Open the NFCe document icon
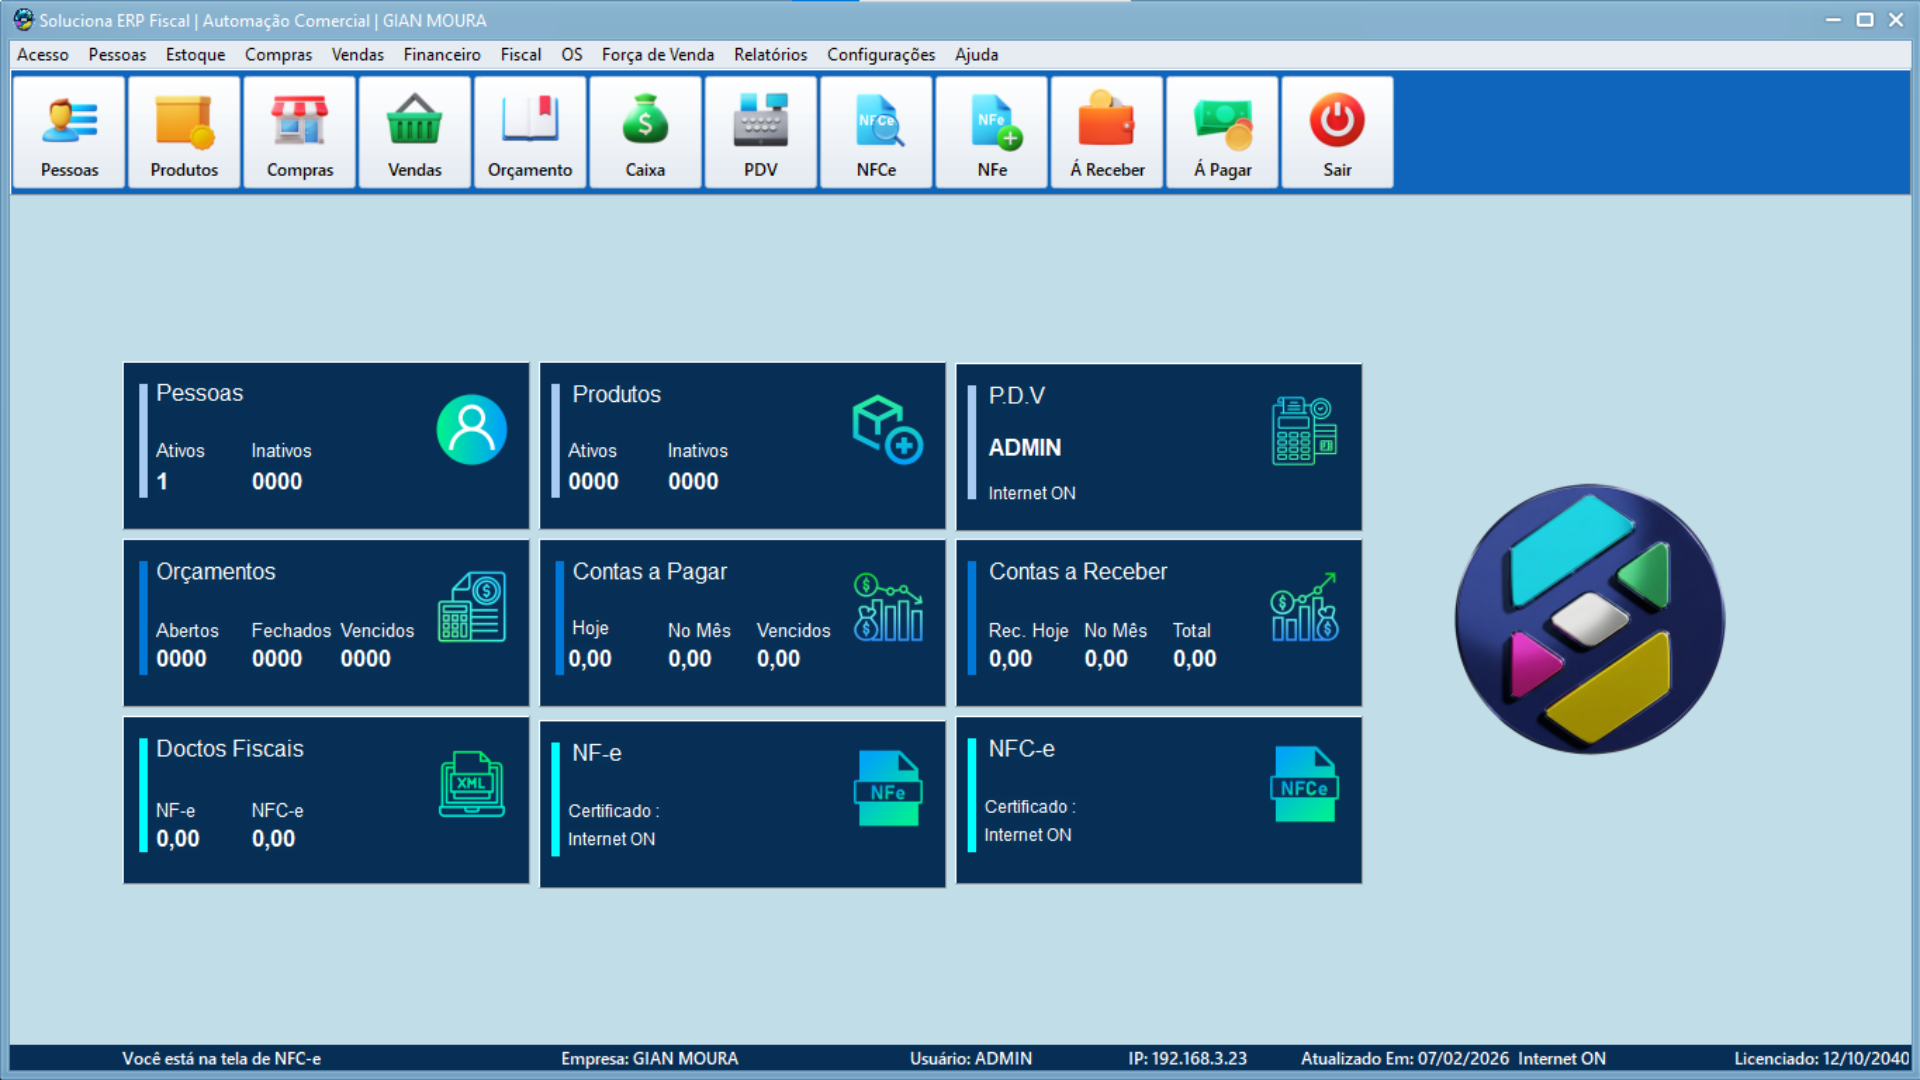This screenshot has height=1080, width=1920. point(875,131)
